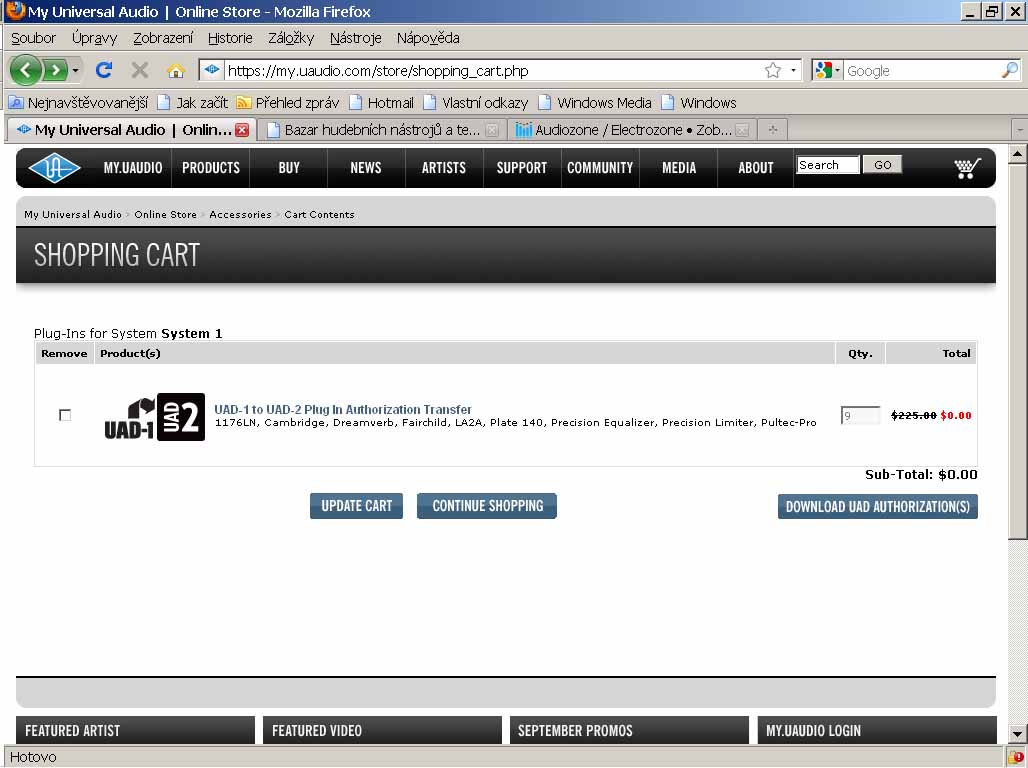
Task: Click the Continue Shopping button
Action: [x=487, y=506]
